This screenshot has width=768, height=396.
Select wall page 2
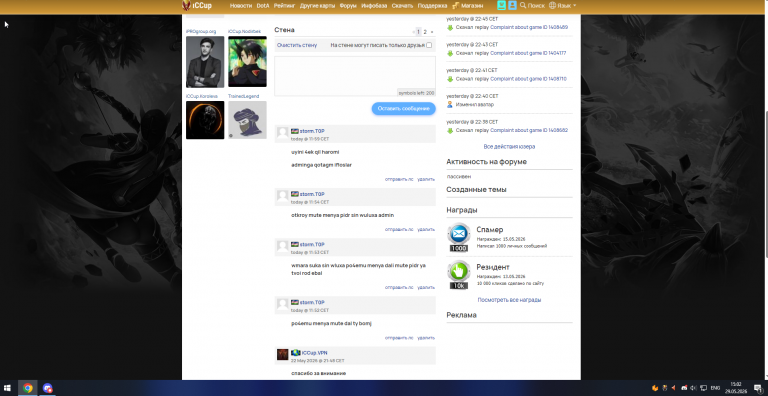tap(425, 32)
